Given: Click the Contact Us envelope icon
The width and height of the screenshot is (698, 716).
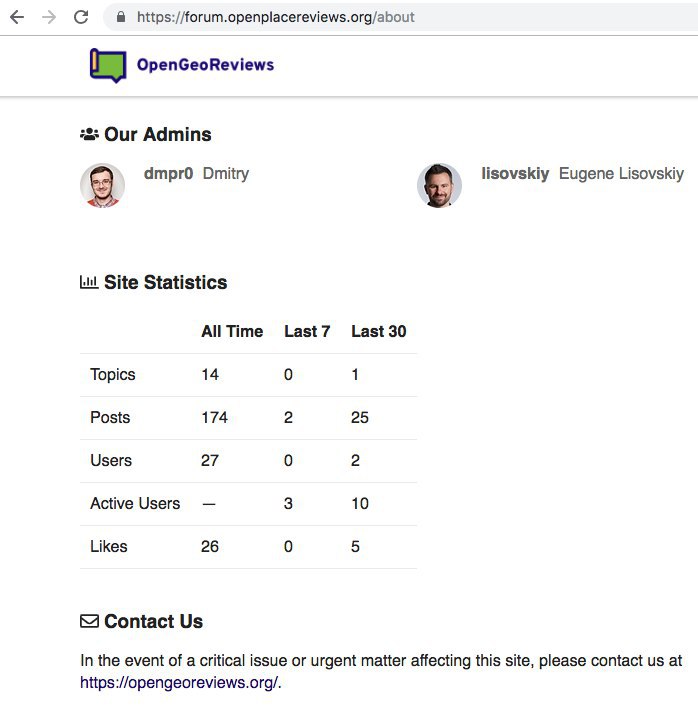Looking at the screenshot, I should click(x=89, y=621).
